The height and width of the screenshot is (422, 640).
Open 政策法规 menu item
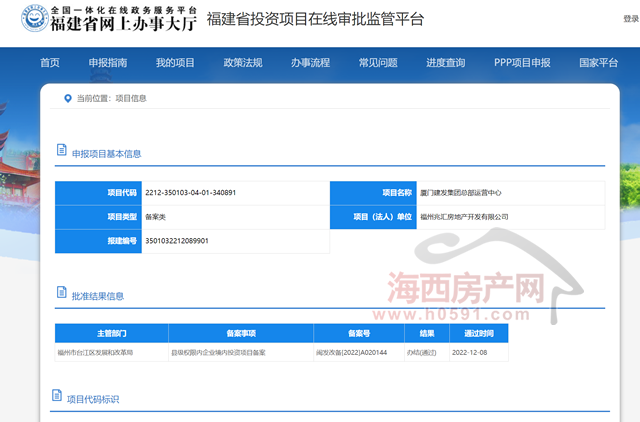click(x=243, y=62)
